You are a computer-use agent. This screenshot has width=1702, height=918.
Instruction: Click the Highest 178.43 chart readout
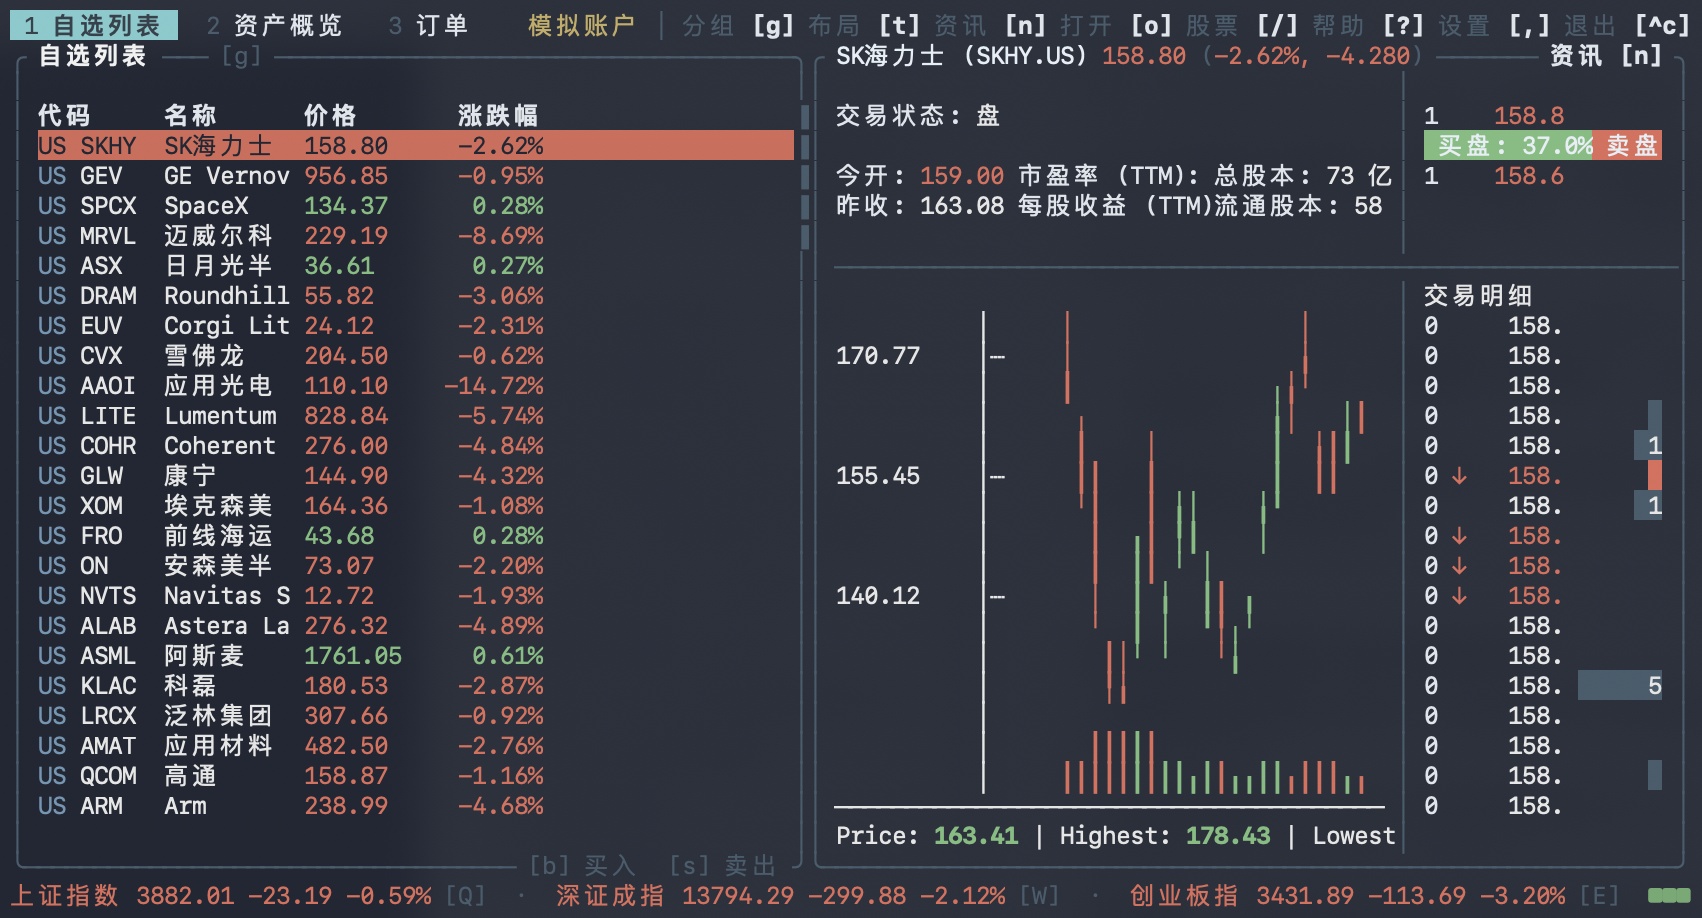1165,836
